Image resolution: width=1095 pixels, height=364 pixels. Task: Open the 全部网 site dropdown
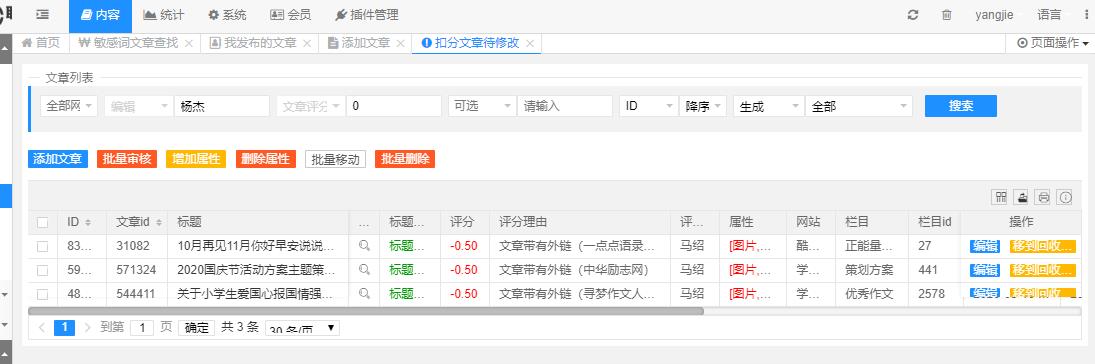tap(69, 106)
